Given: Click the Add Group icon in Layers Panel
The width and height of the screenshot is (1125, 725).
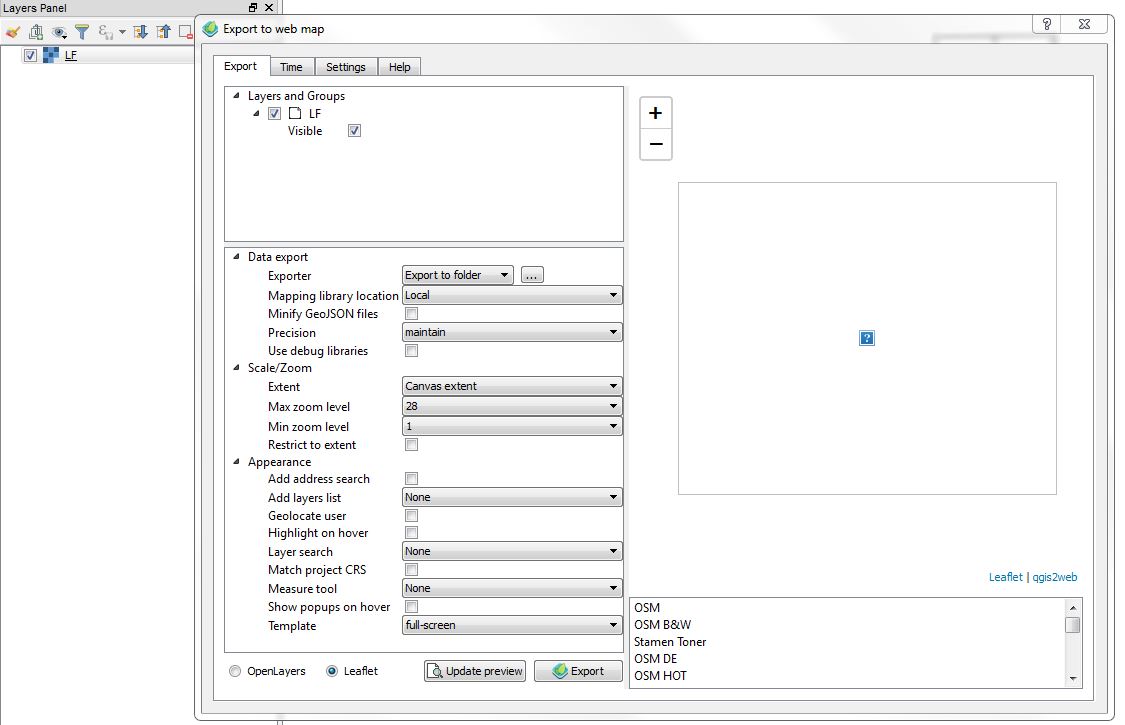Looking at the screenshot, I should pos(35,31).
